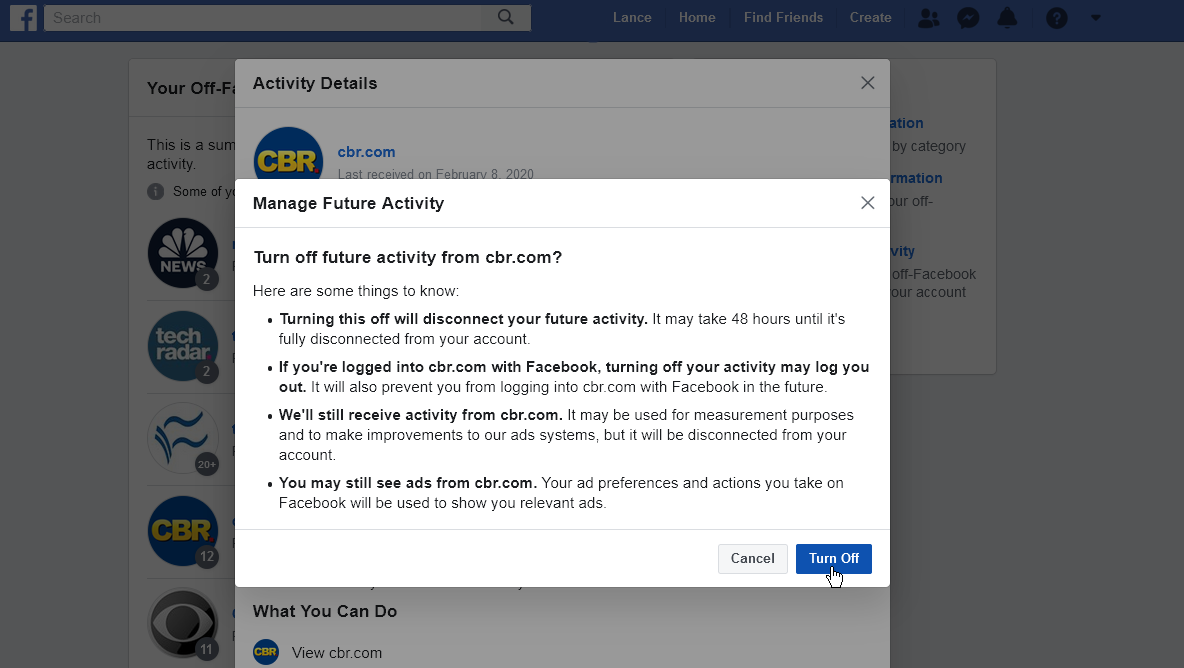Open the Friend Requests icon
Viewport: 1184px width, 668px height.
pyautogui.click(x=929, y=17)
